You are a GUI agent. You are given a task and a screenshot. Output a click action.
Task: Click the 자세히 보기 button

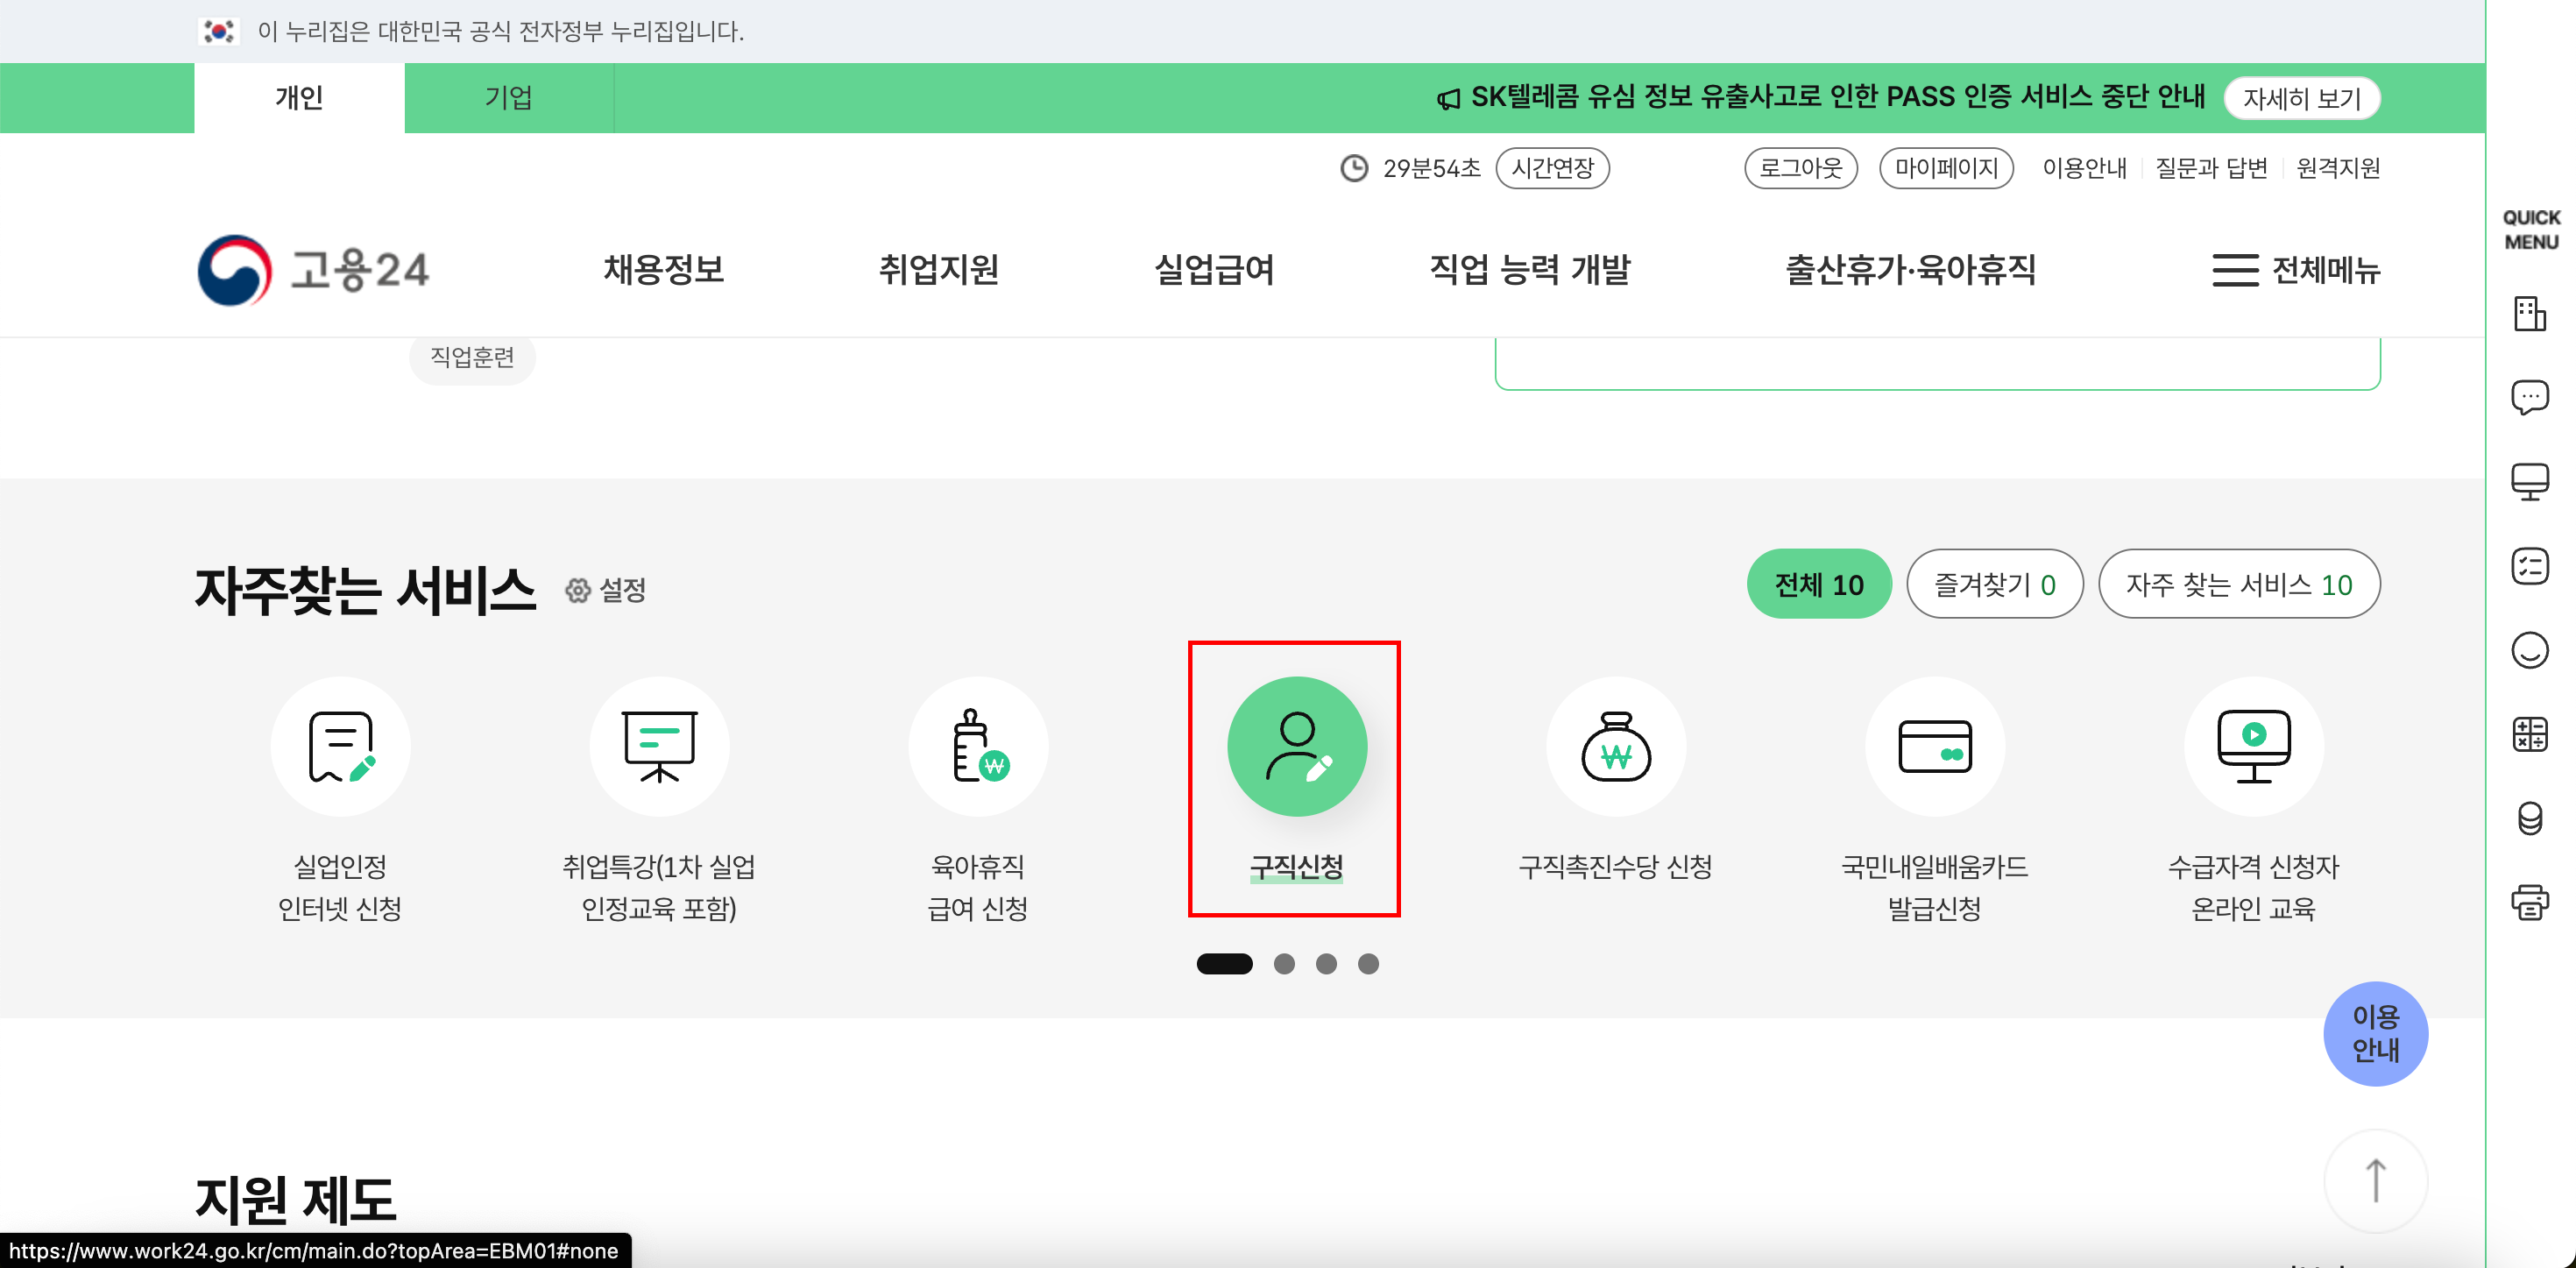point(2302,98)
